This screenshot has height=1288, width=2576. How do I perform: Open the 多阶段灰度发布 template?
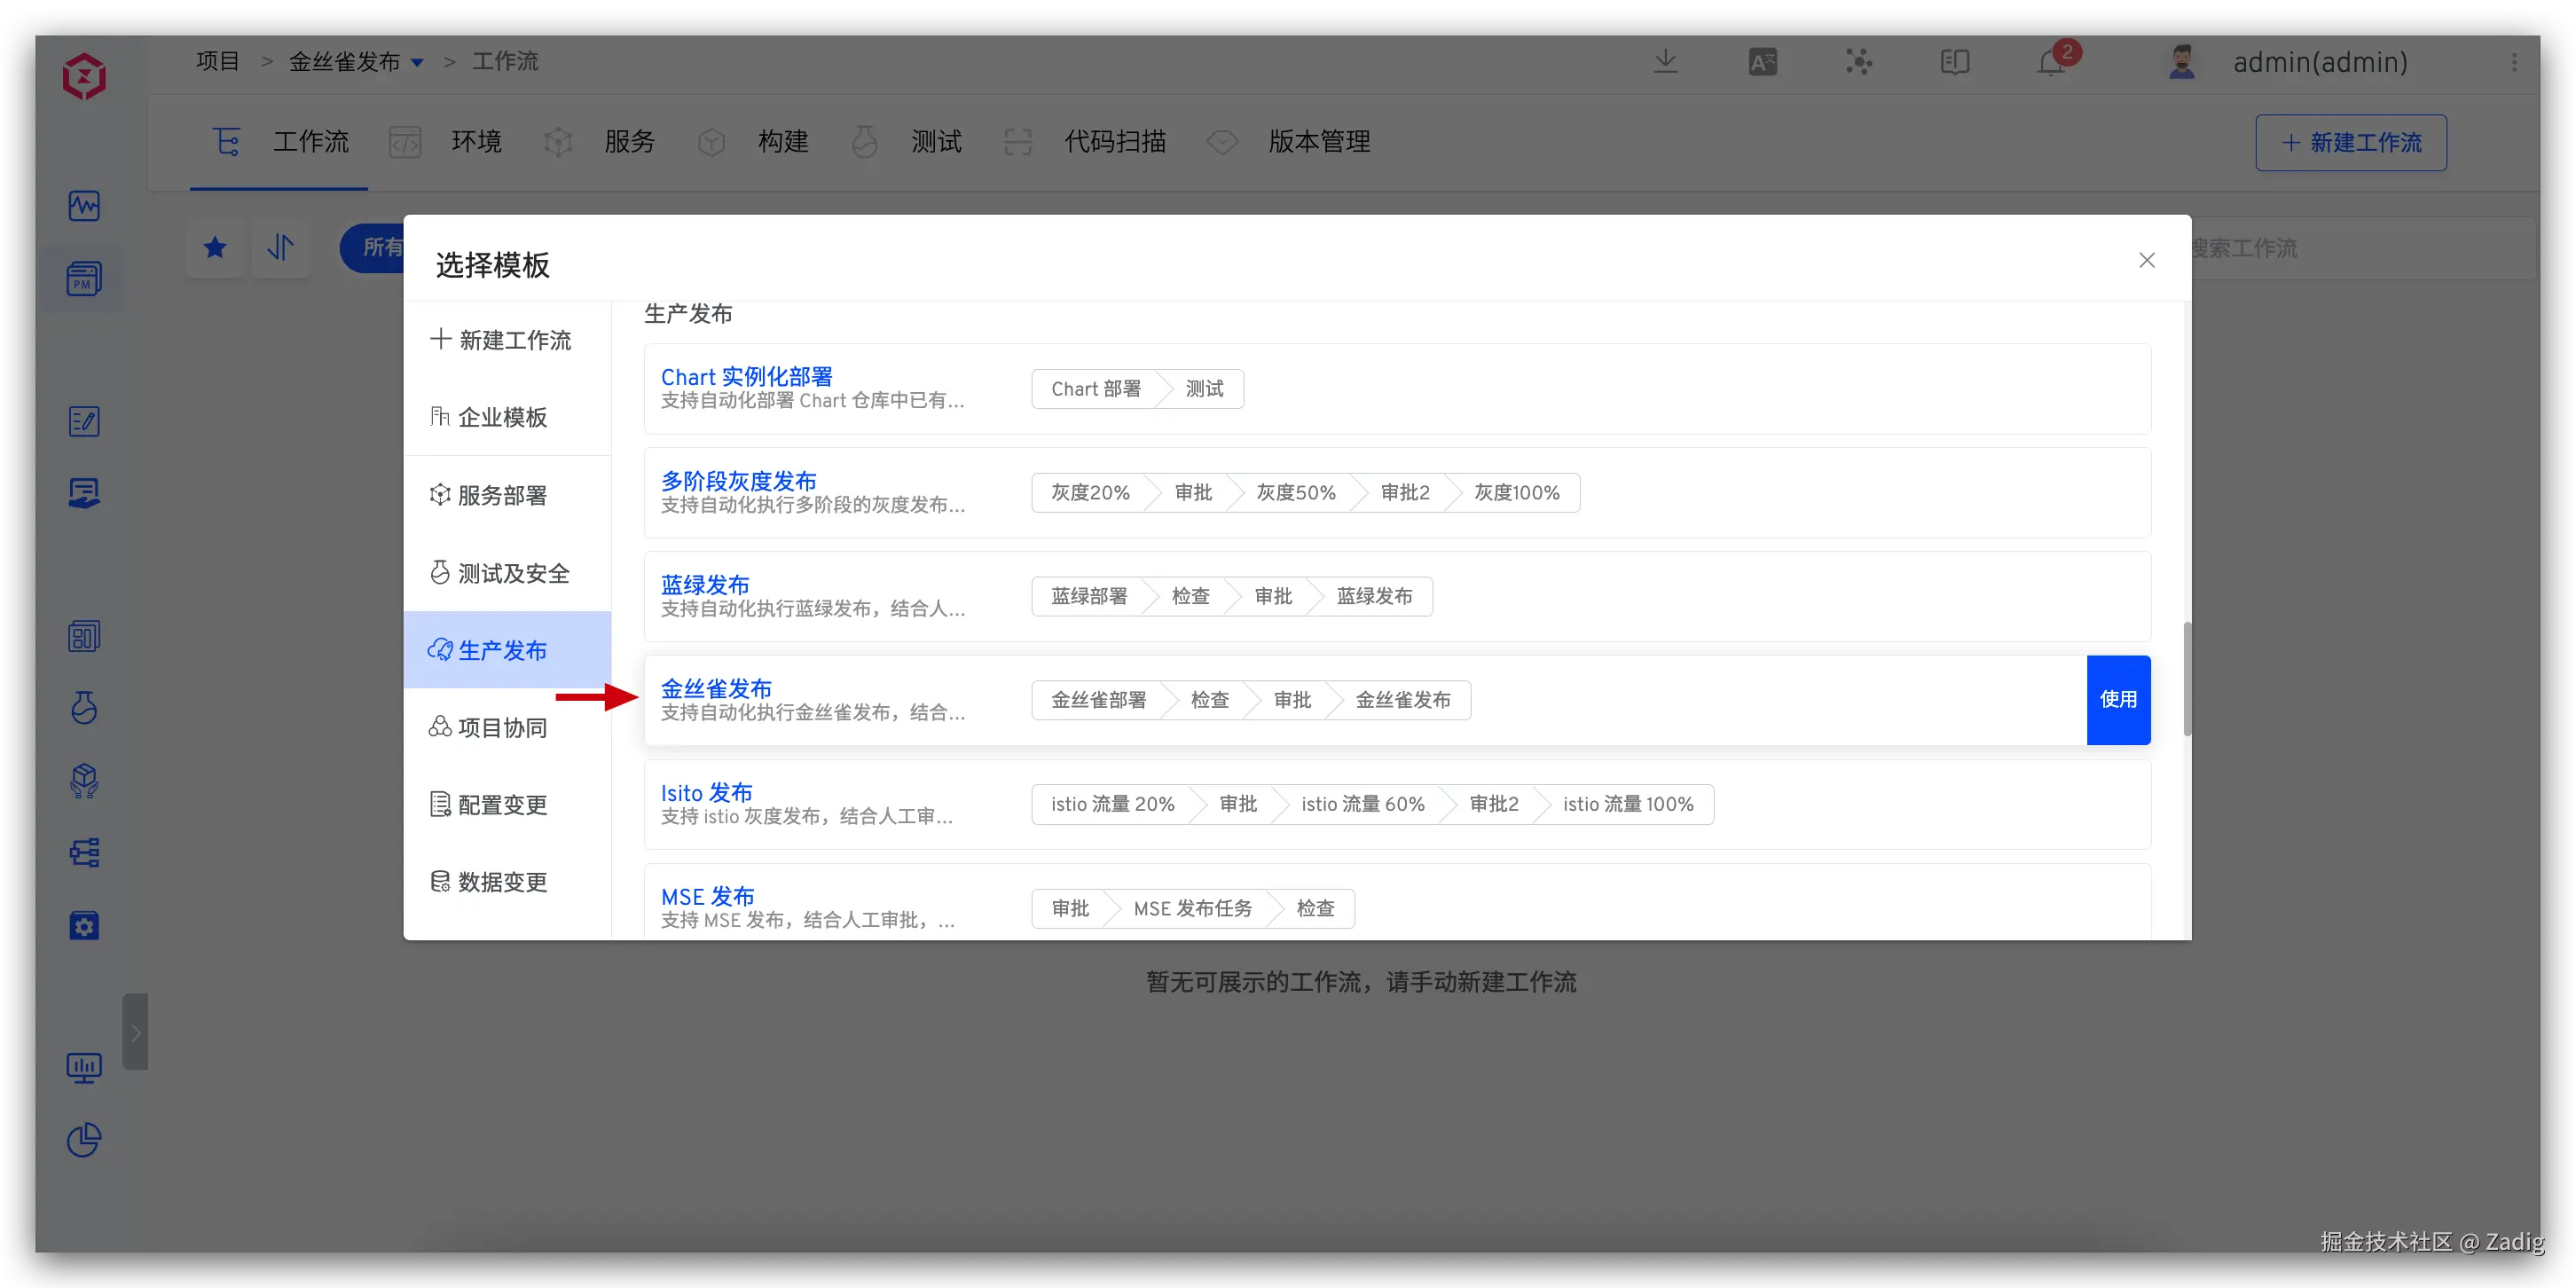coord(739,481)
